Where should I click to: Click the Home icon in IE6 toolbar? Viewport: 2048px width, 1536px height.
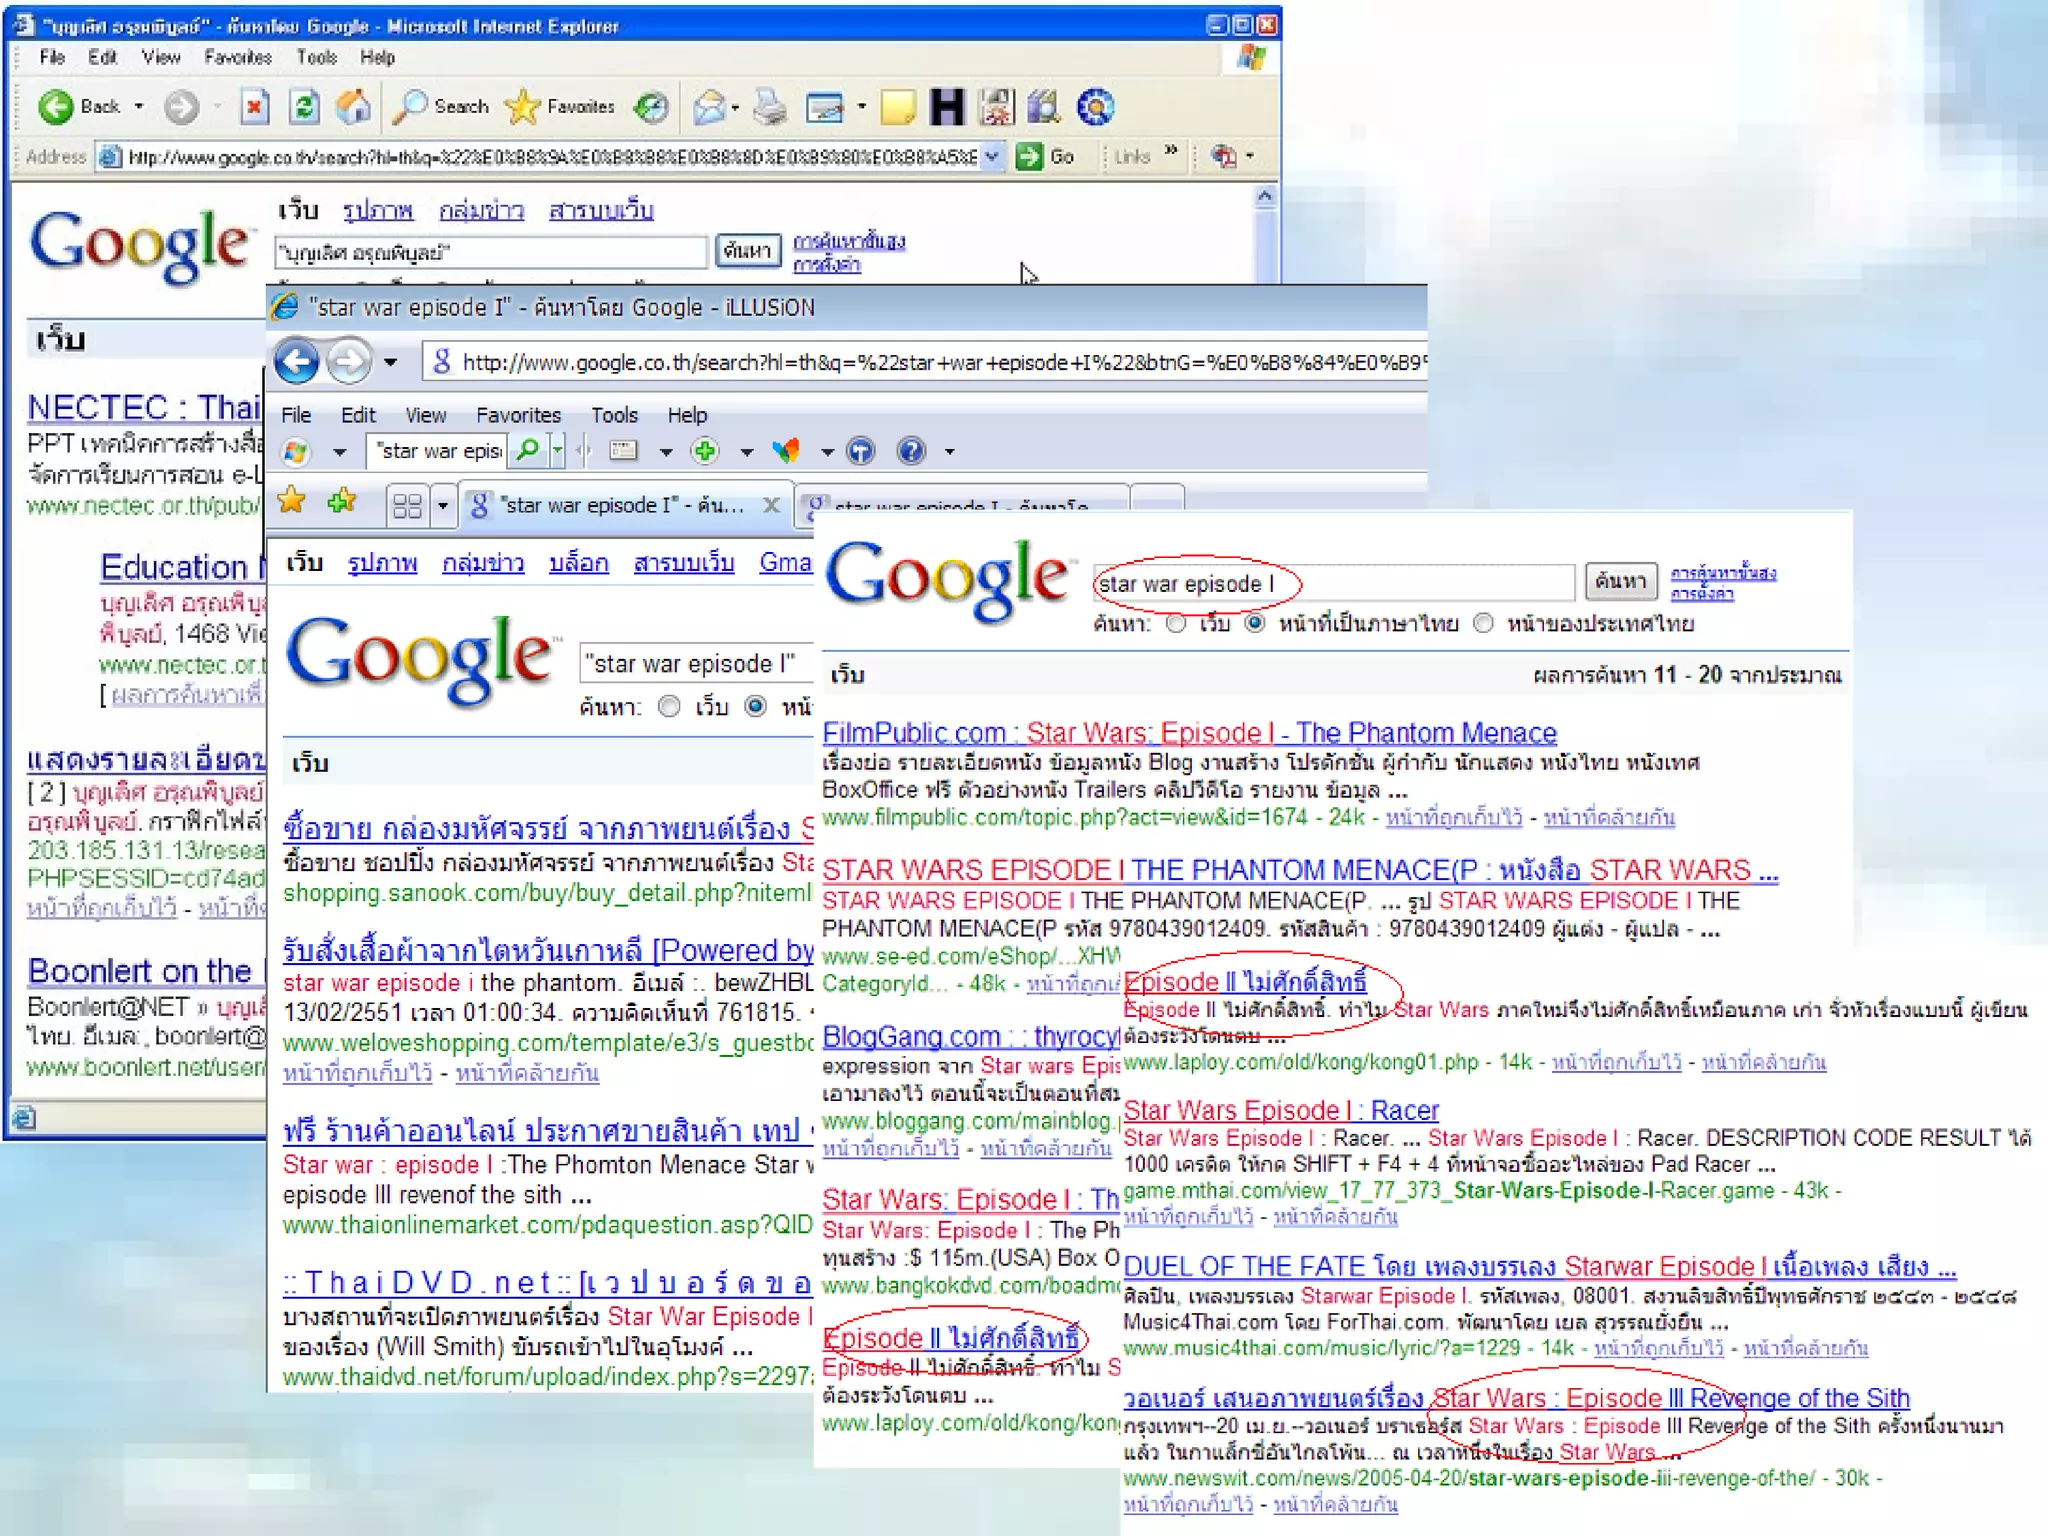pyautogui.click(x=353, y=106)
